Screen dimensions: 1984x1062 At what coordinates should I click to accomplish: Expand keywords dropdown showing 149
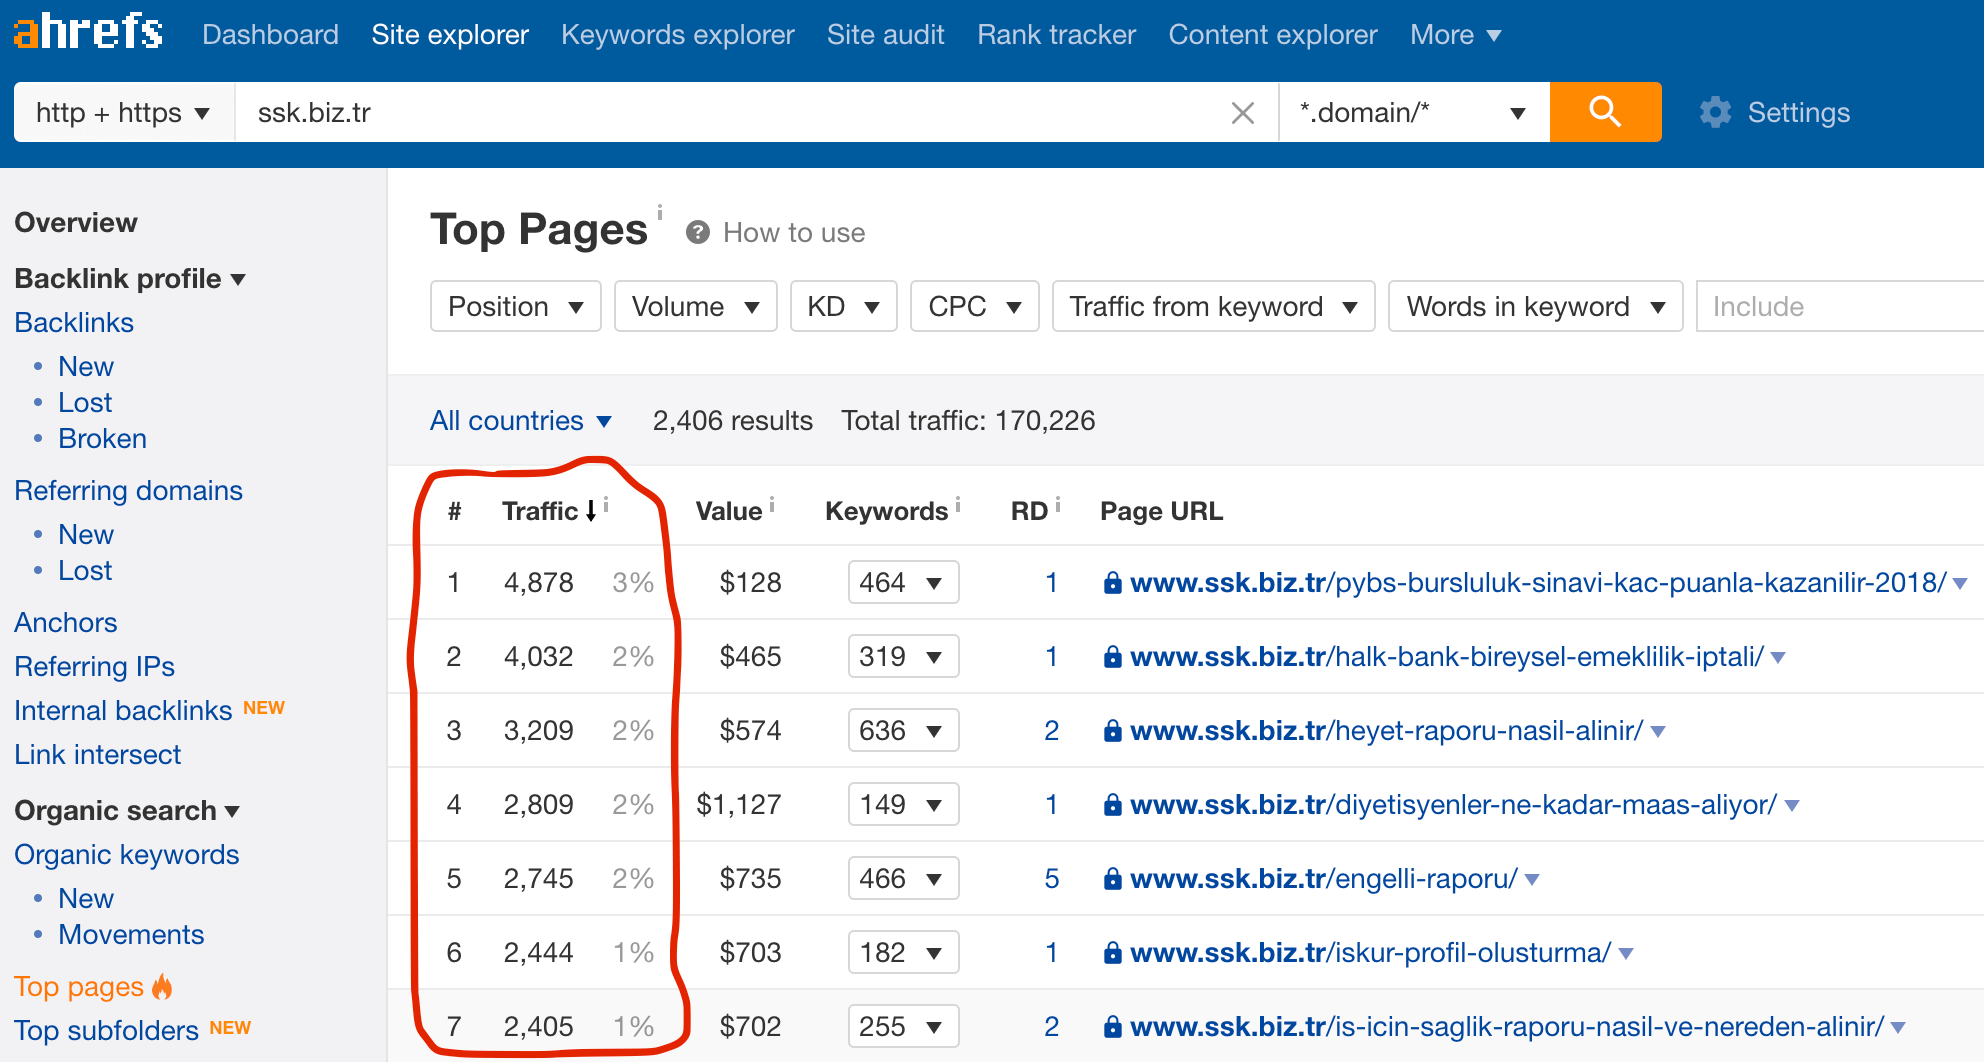pos(903,804)
